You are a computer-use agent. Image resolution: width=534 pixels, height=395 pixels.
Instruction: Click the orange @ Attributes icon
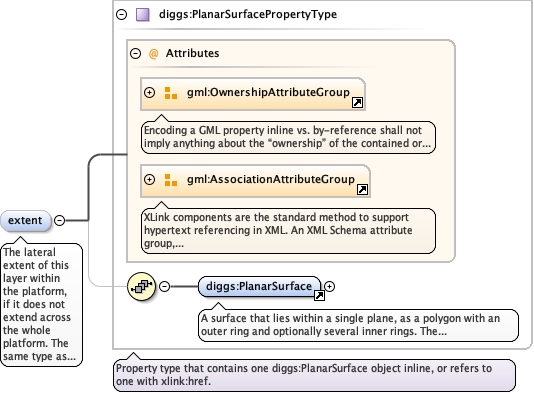[154, 53]
